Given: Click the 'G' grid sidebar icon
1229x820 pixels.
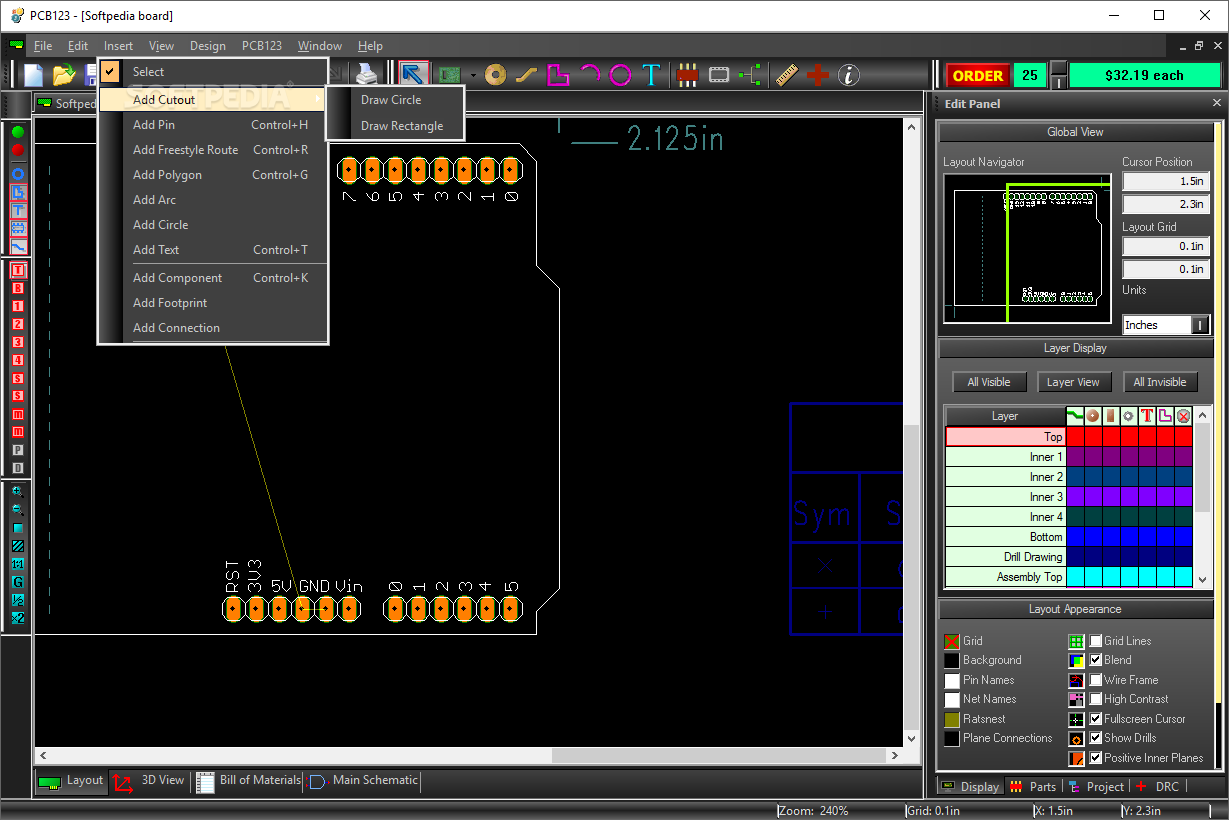Looking at the screenshot, I should point(18,582).
